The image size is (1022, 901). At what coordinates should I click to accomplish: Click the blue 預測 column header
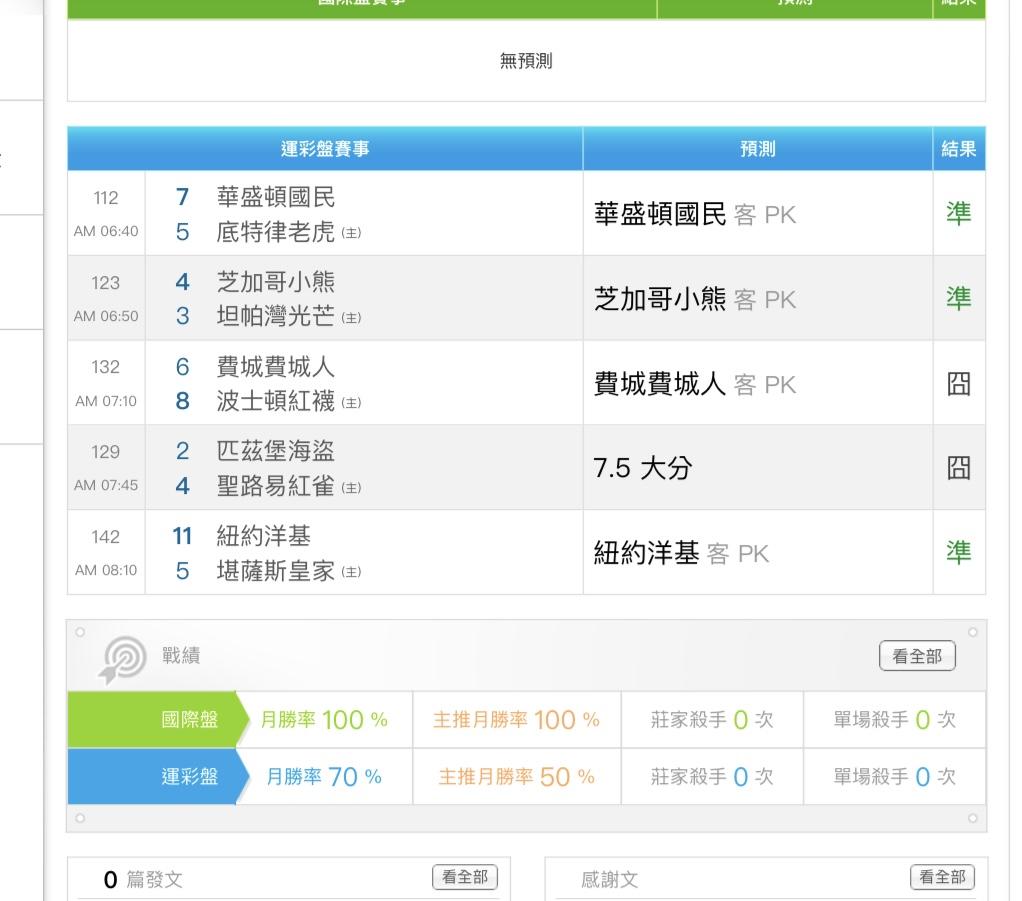[757, 149]
